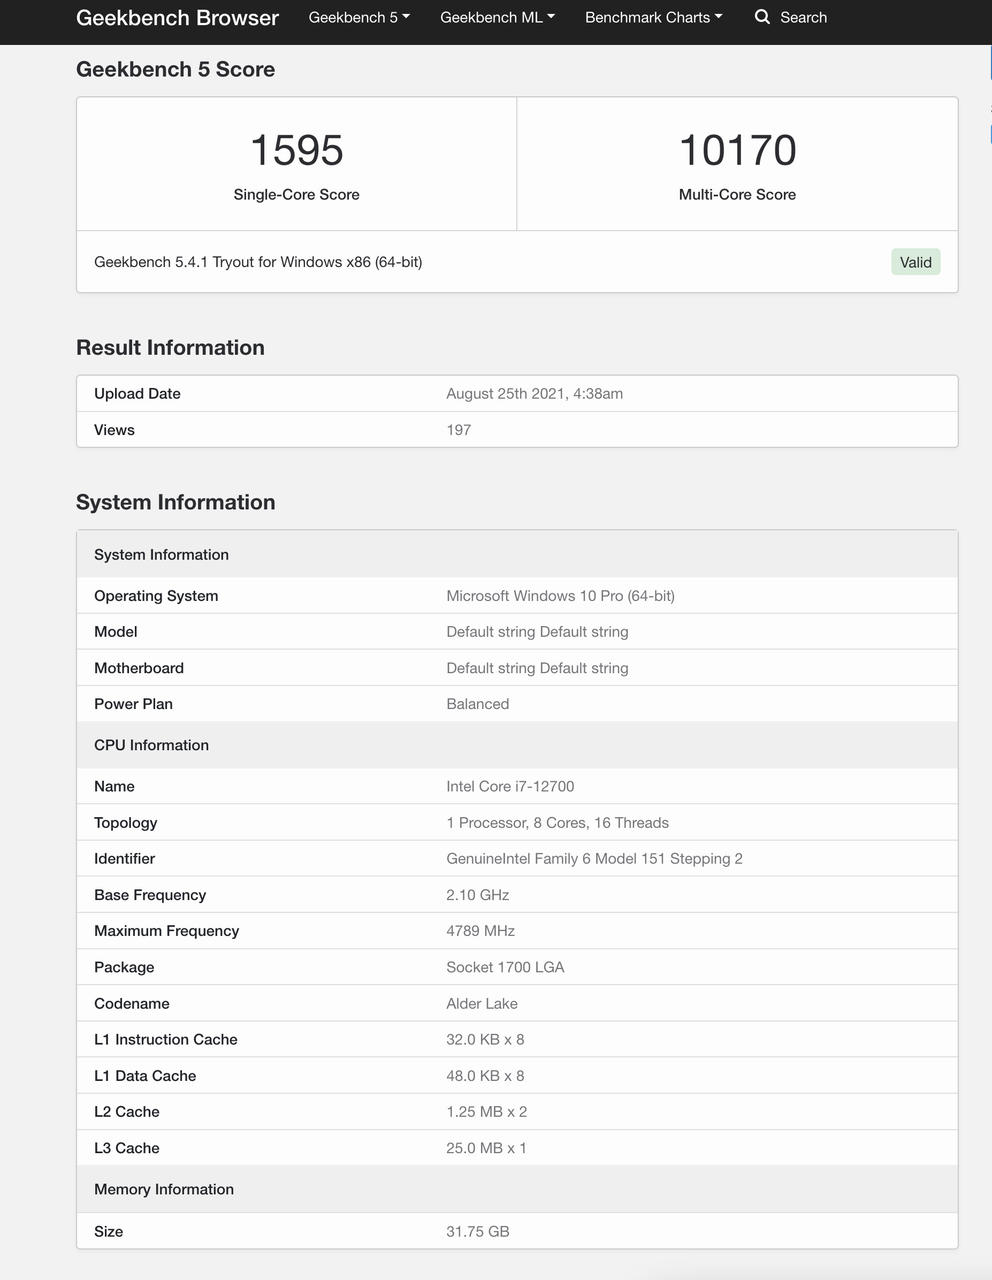Image resolution: width=992 pixels, height=1280 pixels.
Task: Open the Benchmark Charts dropdown
Action: 653,17
